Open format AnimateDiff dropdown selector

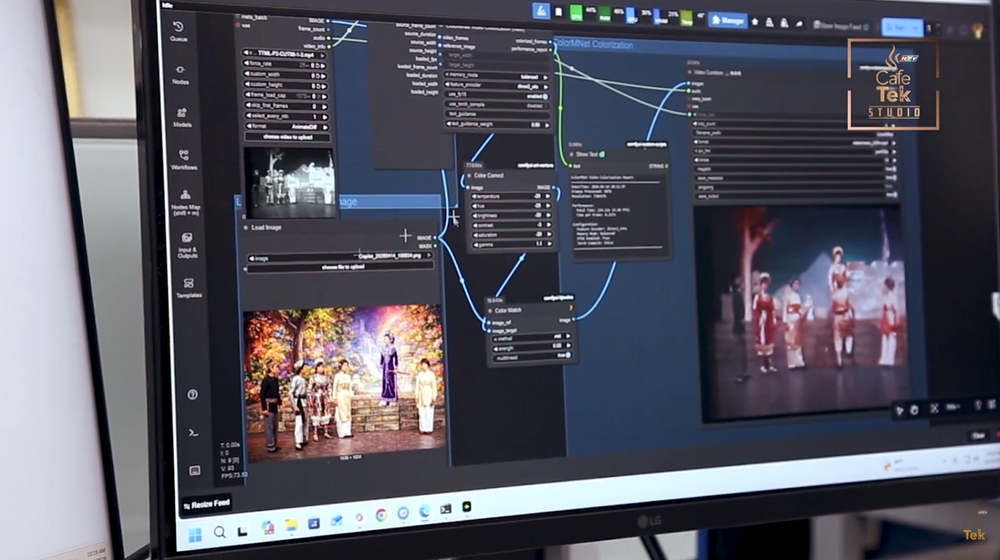(x=287, y=126)
